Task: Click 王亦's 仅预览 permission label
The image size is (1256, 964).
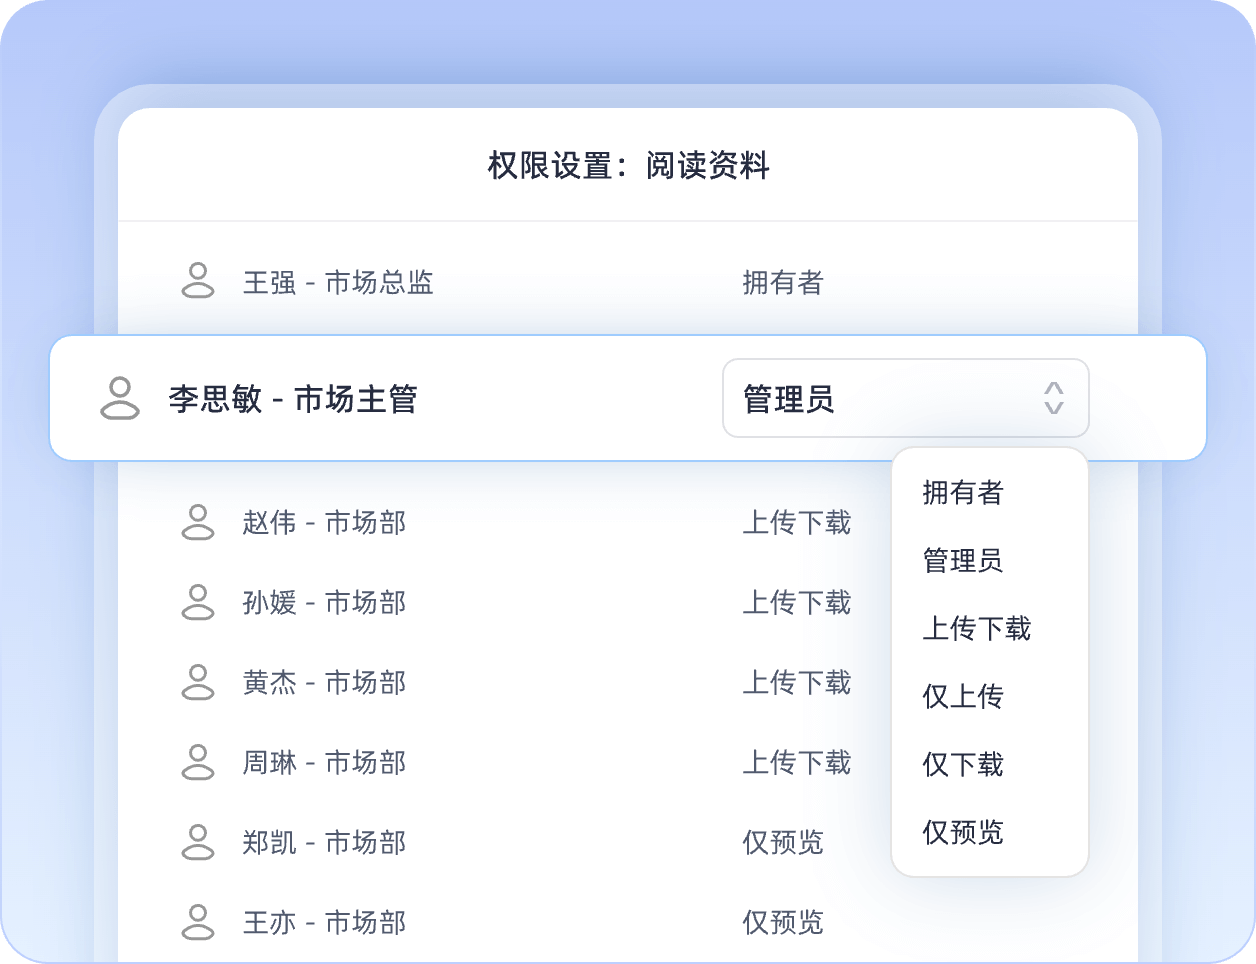Action: point(782,922)
